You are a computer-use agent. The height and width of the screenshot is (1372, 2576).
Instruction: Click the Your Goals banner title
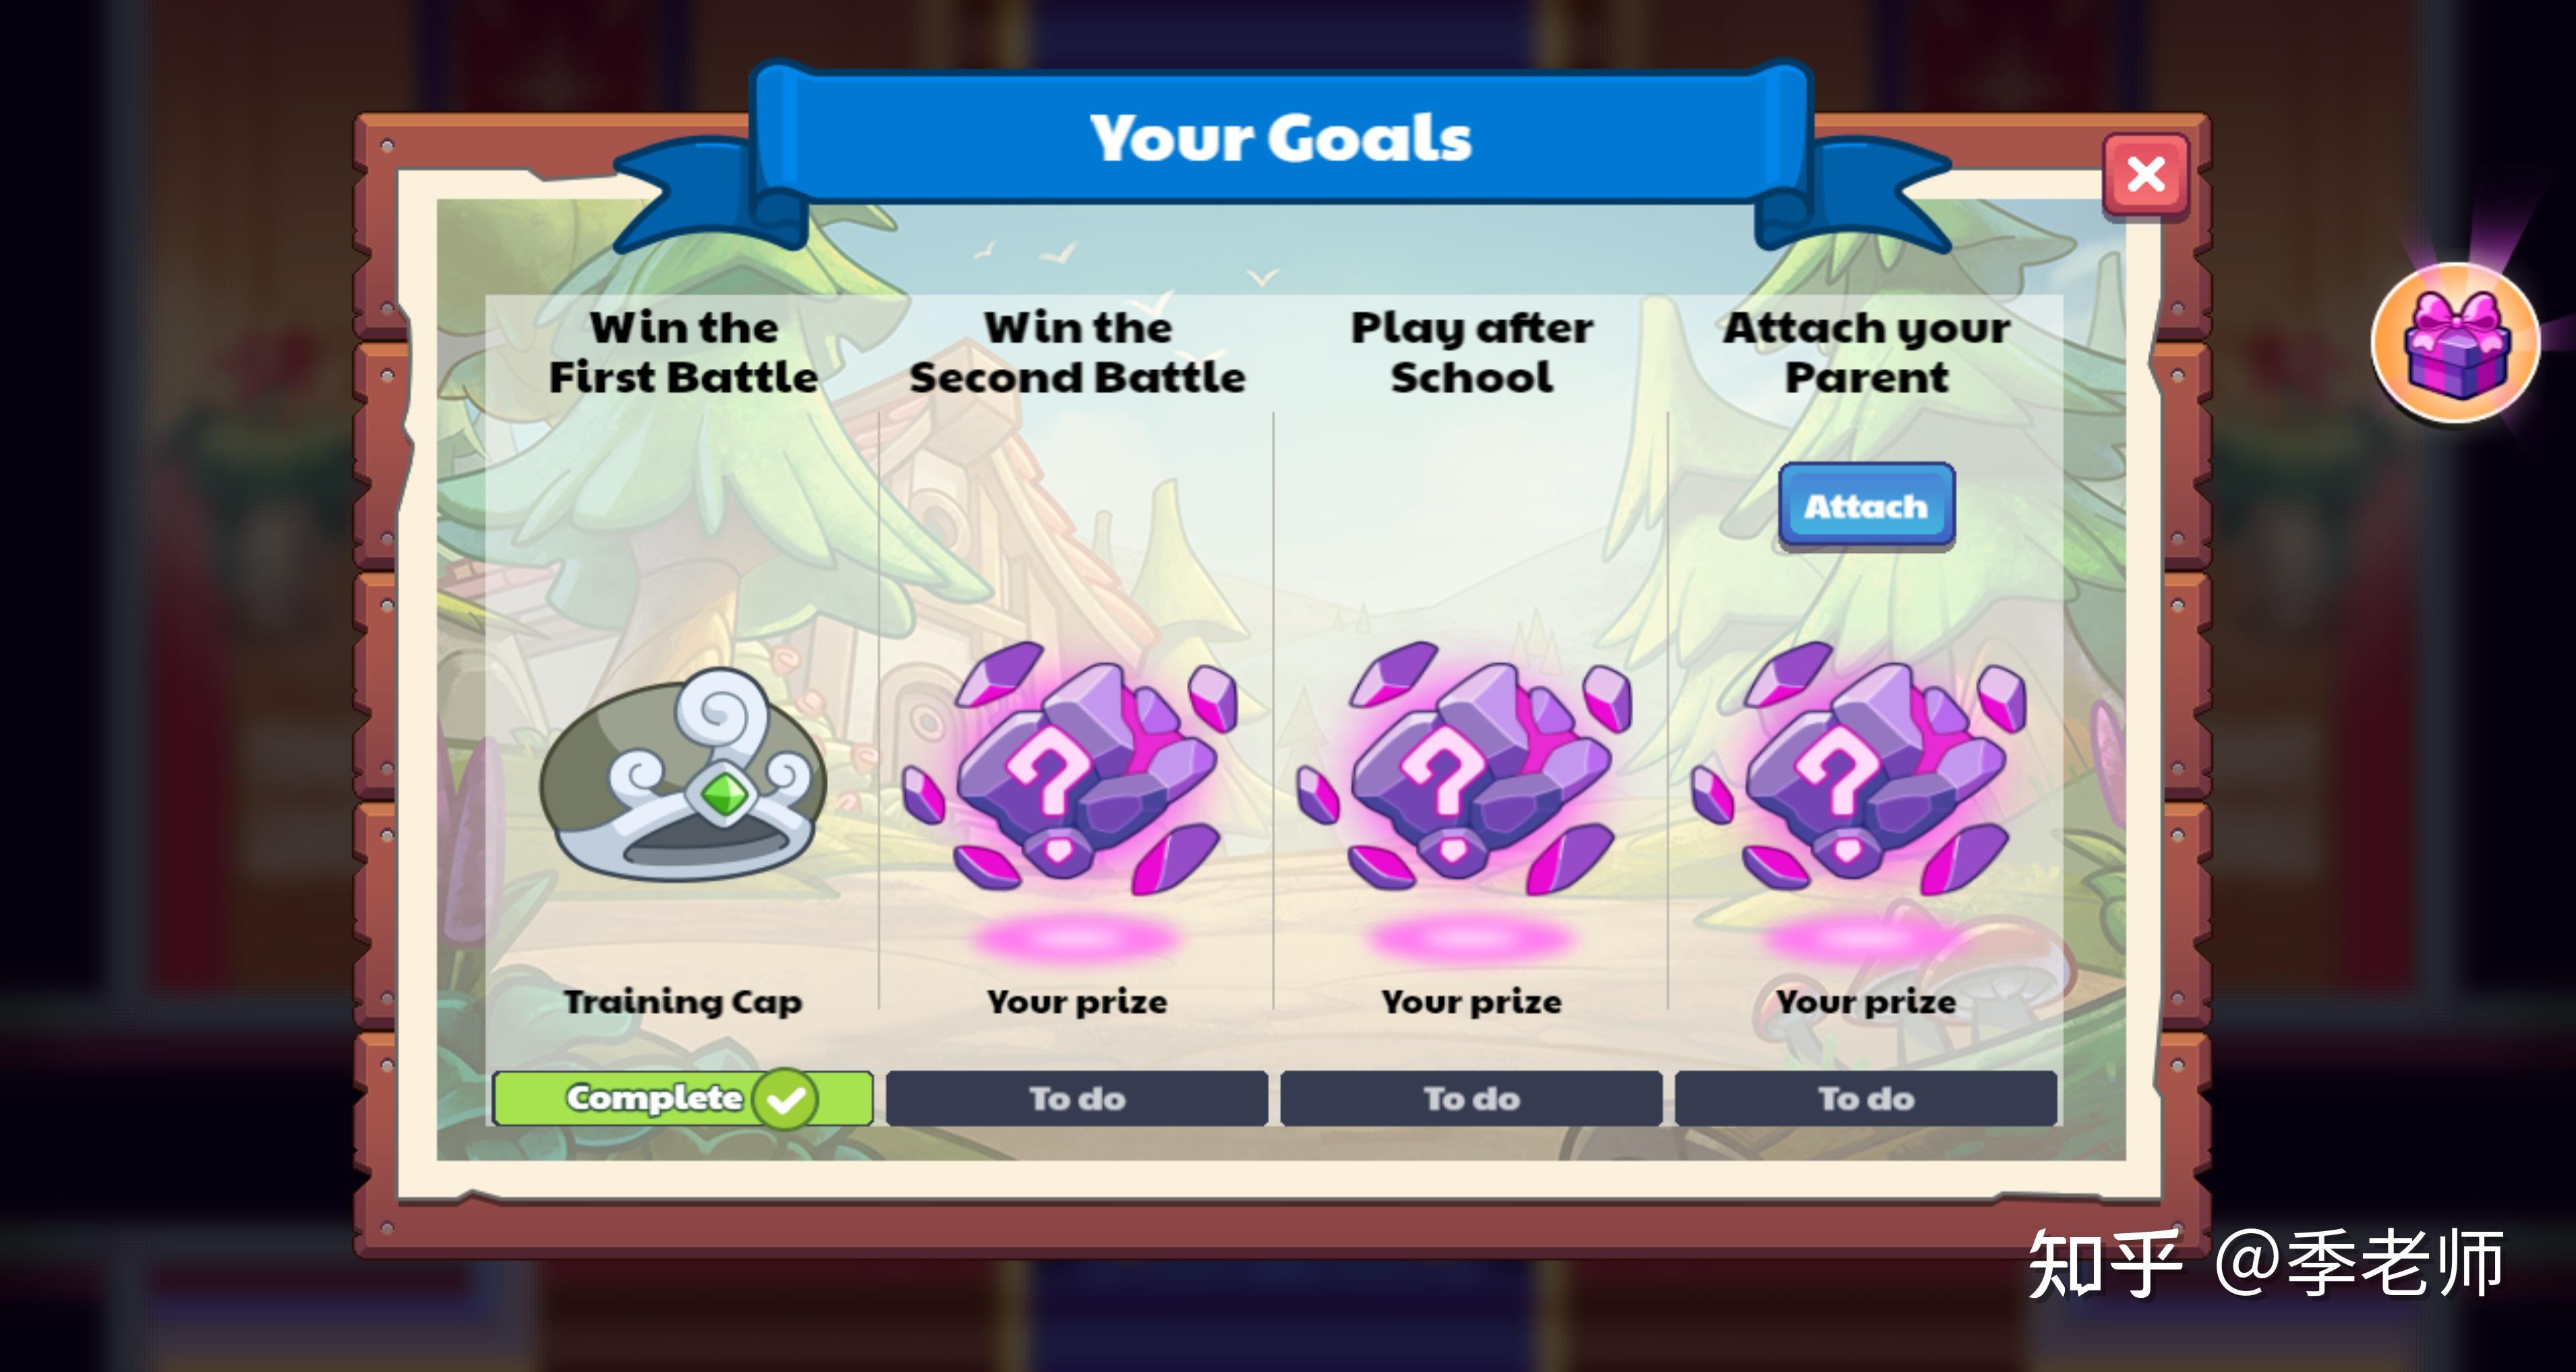pyautogui.click(x=1281, y=137)
